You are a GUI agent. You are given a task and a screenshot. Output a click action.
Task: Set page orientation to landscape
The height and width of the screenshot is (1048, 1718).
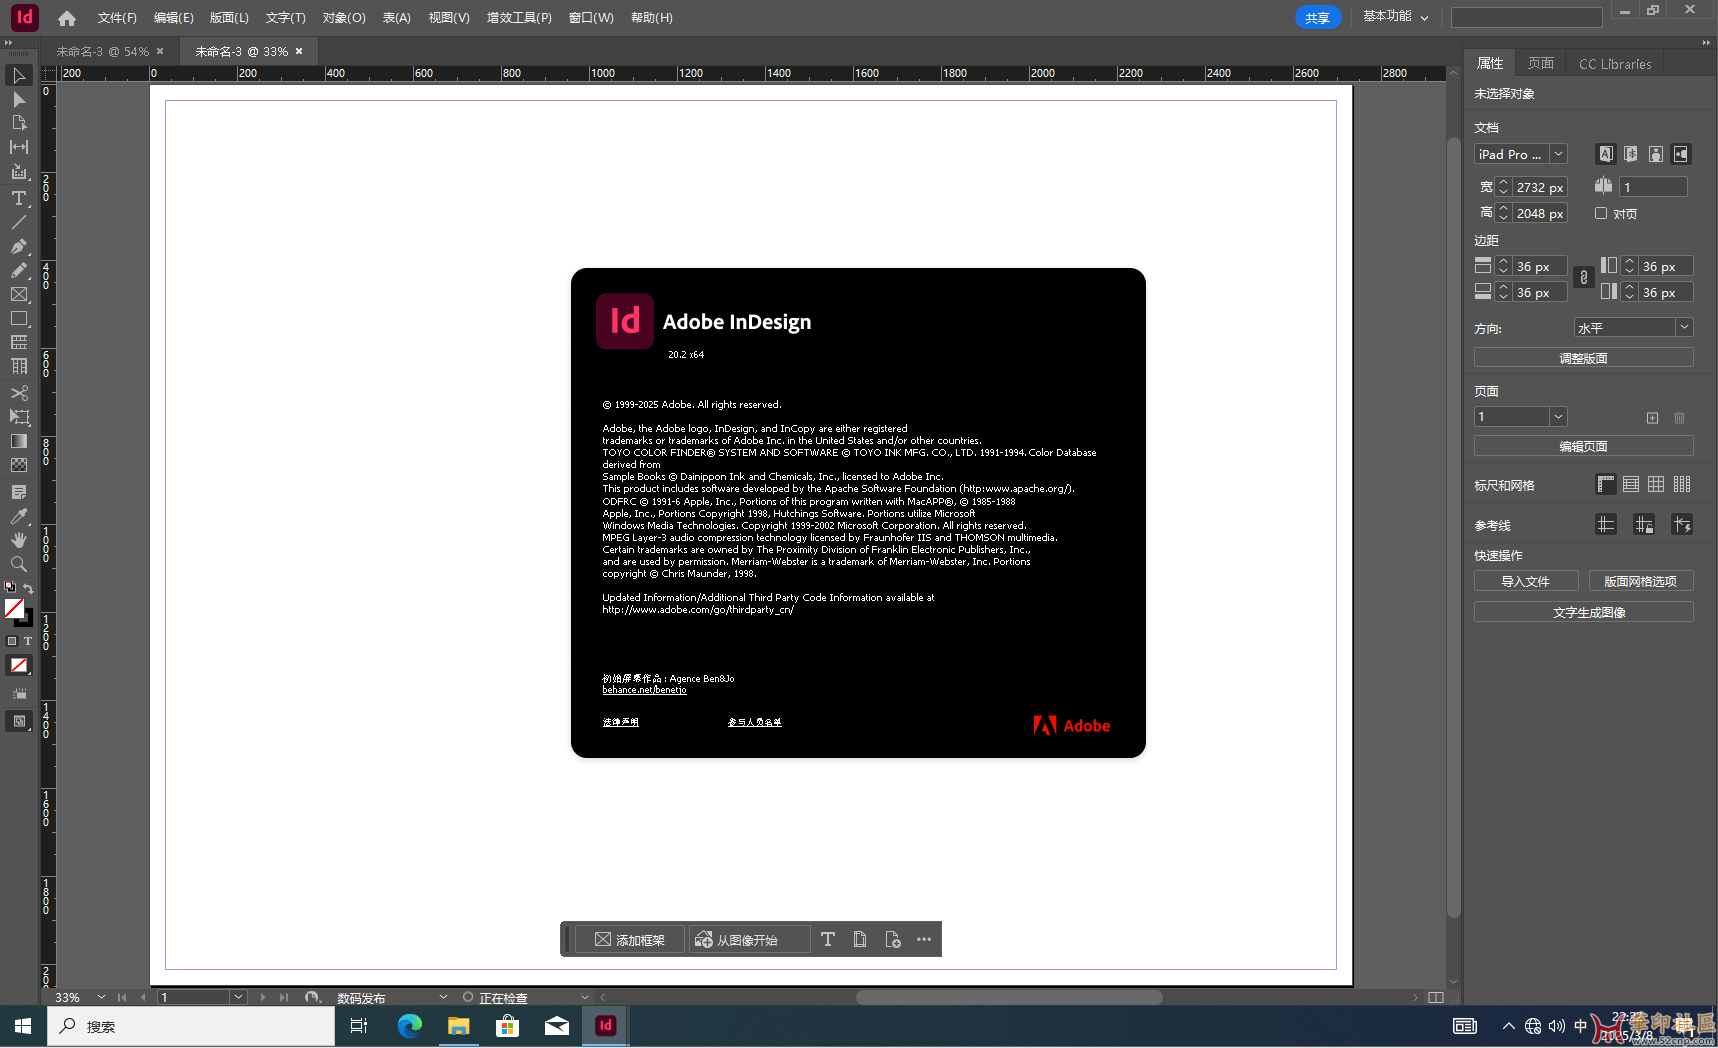click(x=1681, y=154)
